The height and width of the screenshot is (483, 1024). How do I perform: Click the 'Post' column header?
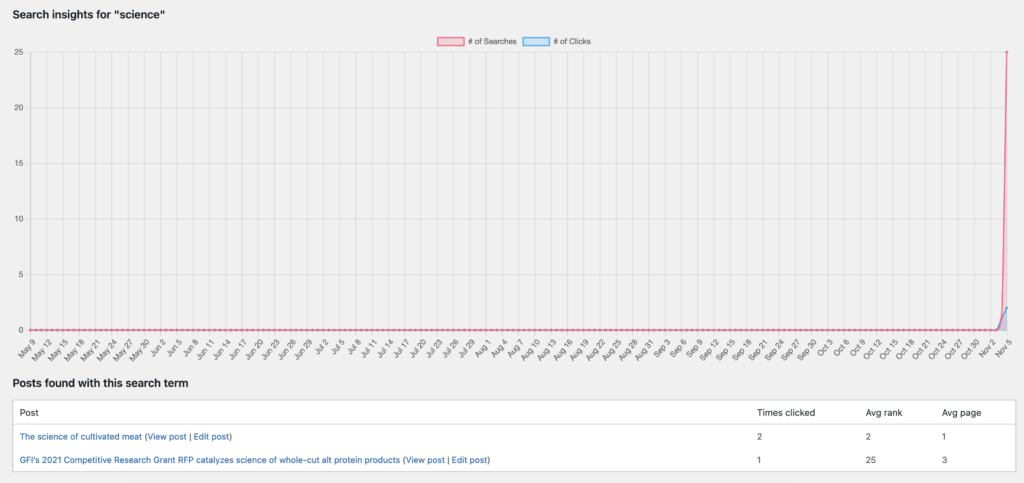coord(29,412)
